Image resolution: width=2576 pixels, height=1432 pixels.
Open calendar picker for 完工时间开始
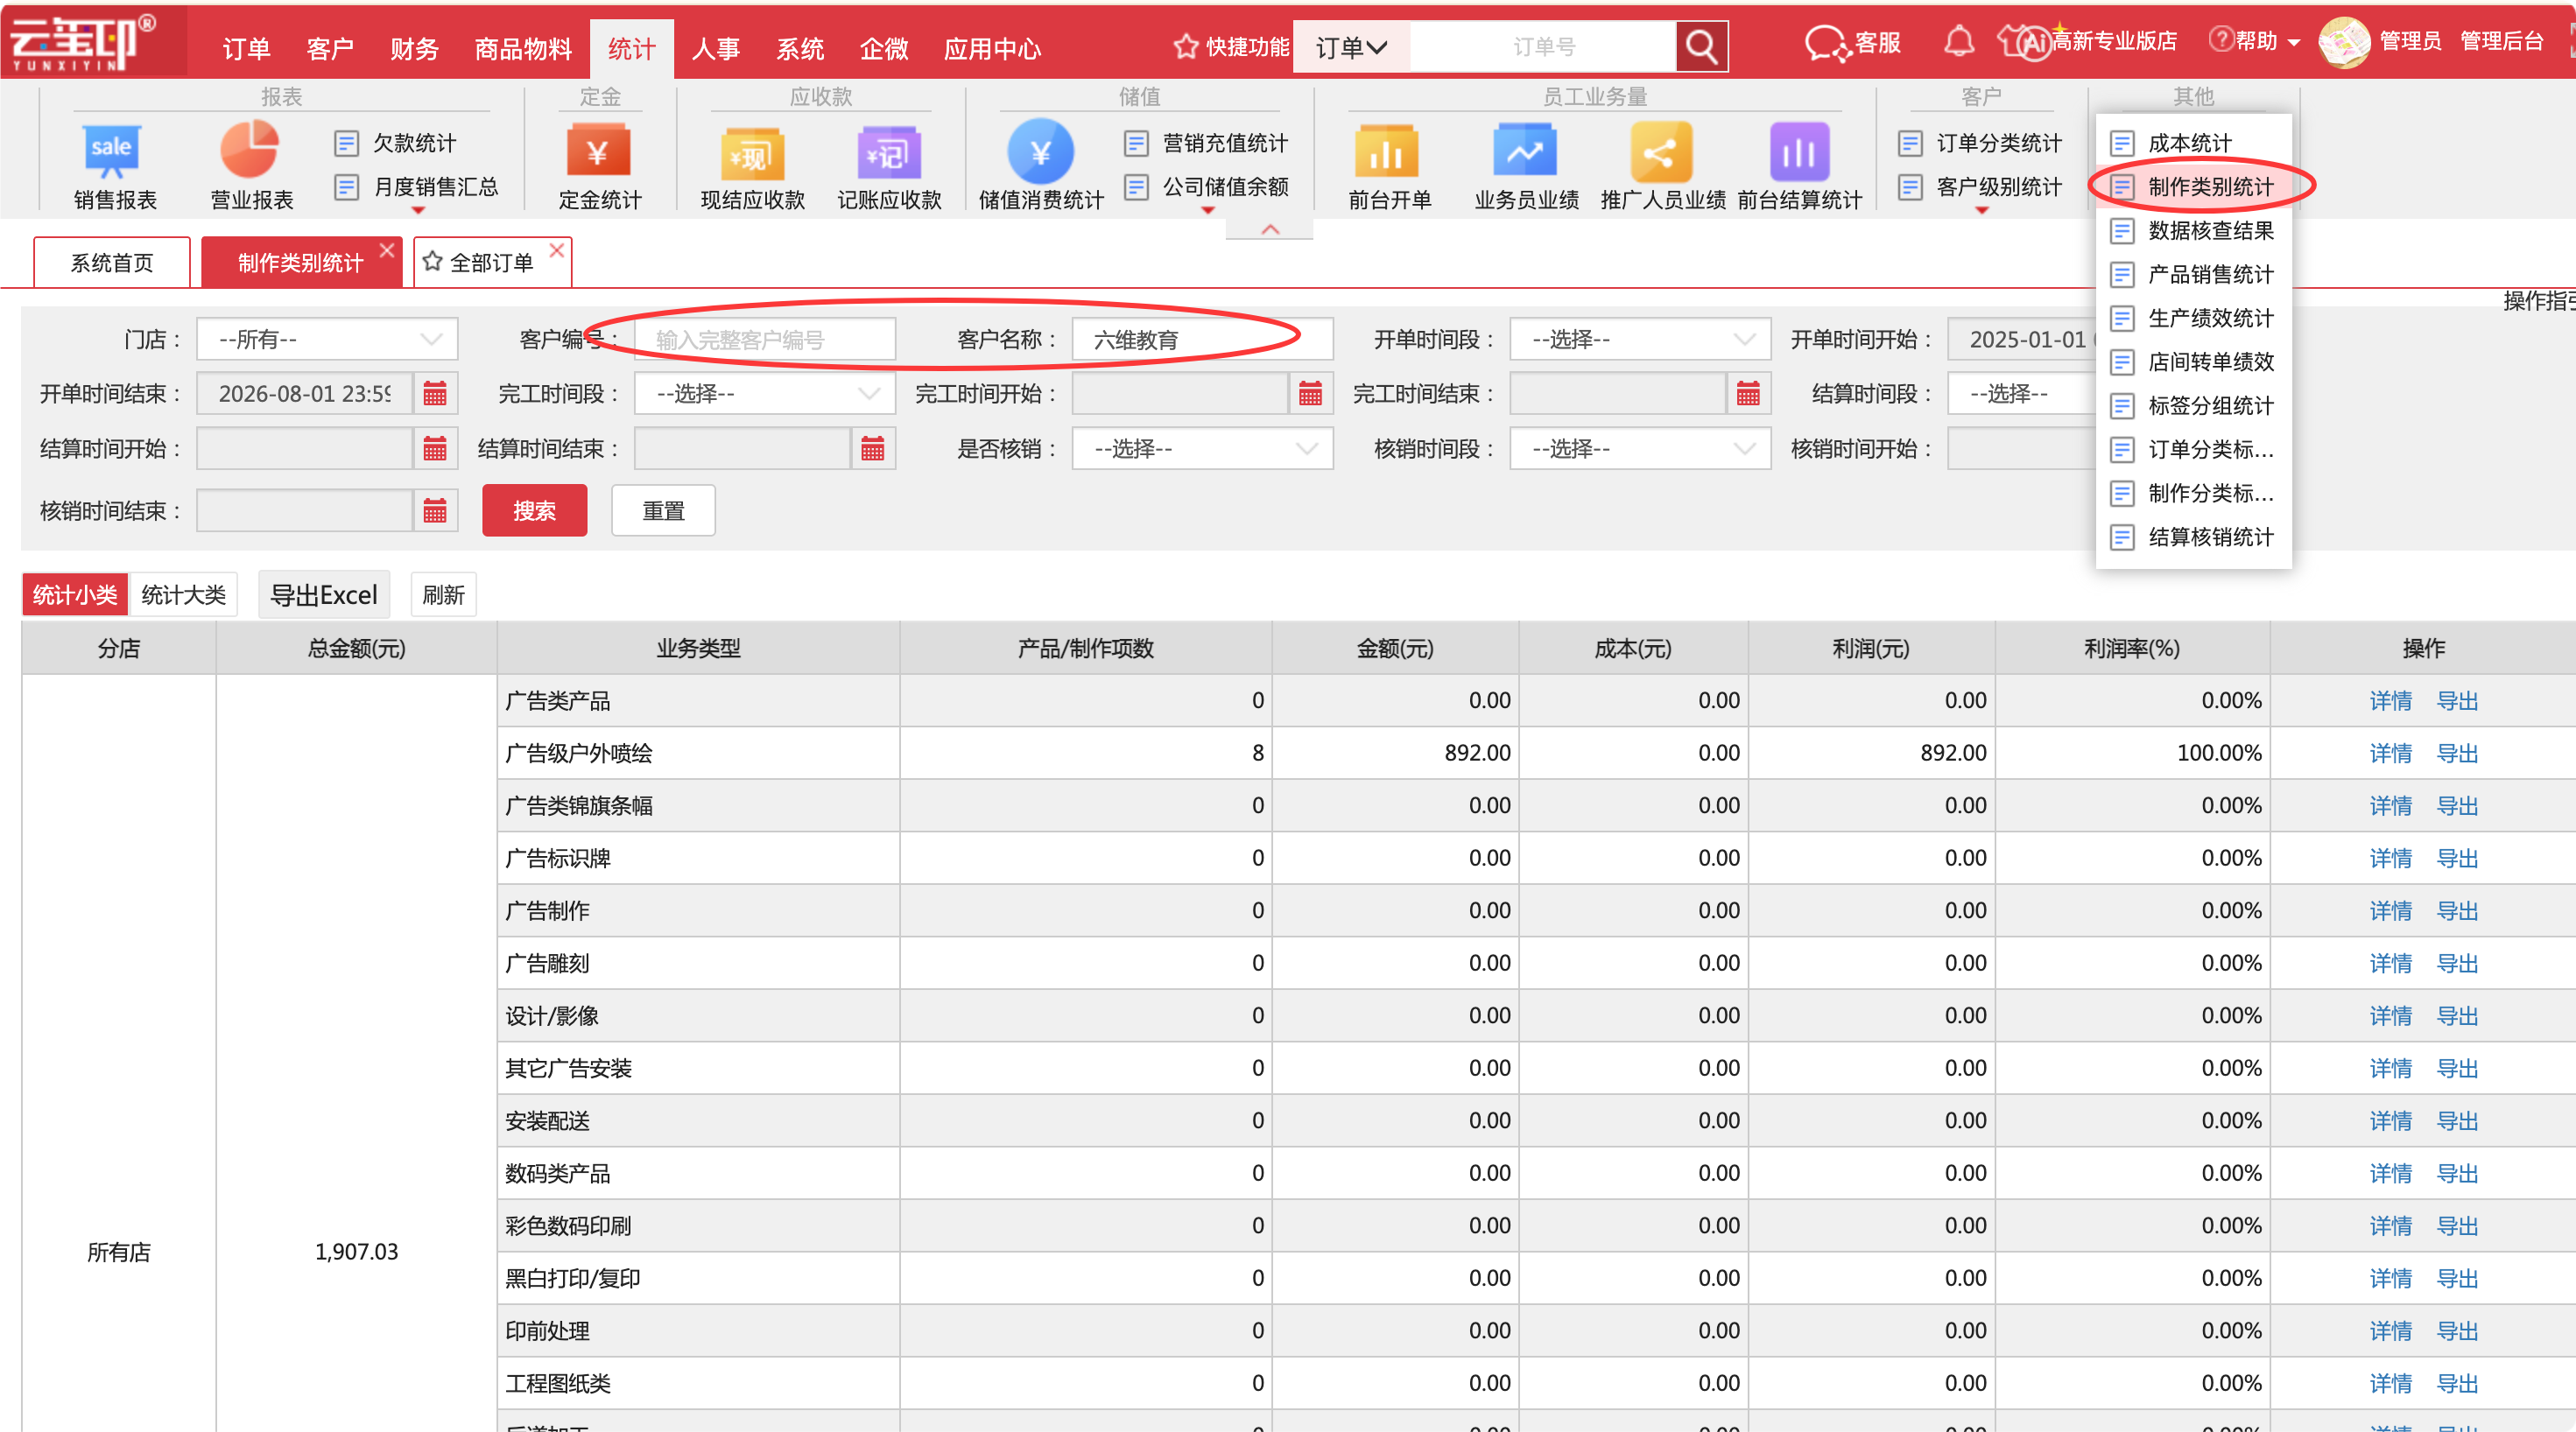[1310, 393]
